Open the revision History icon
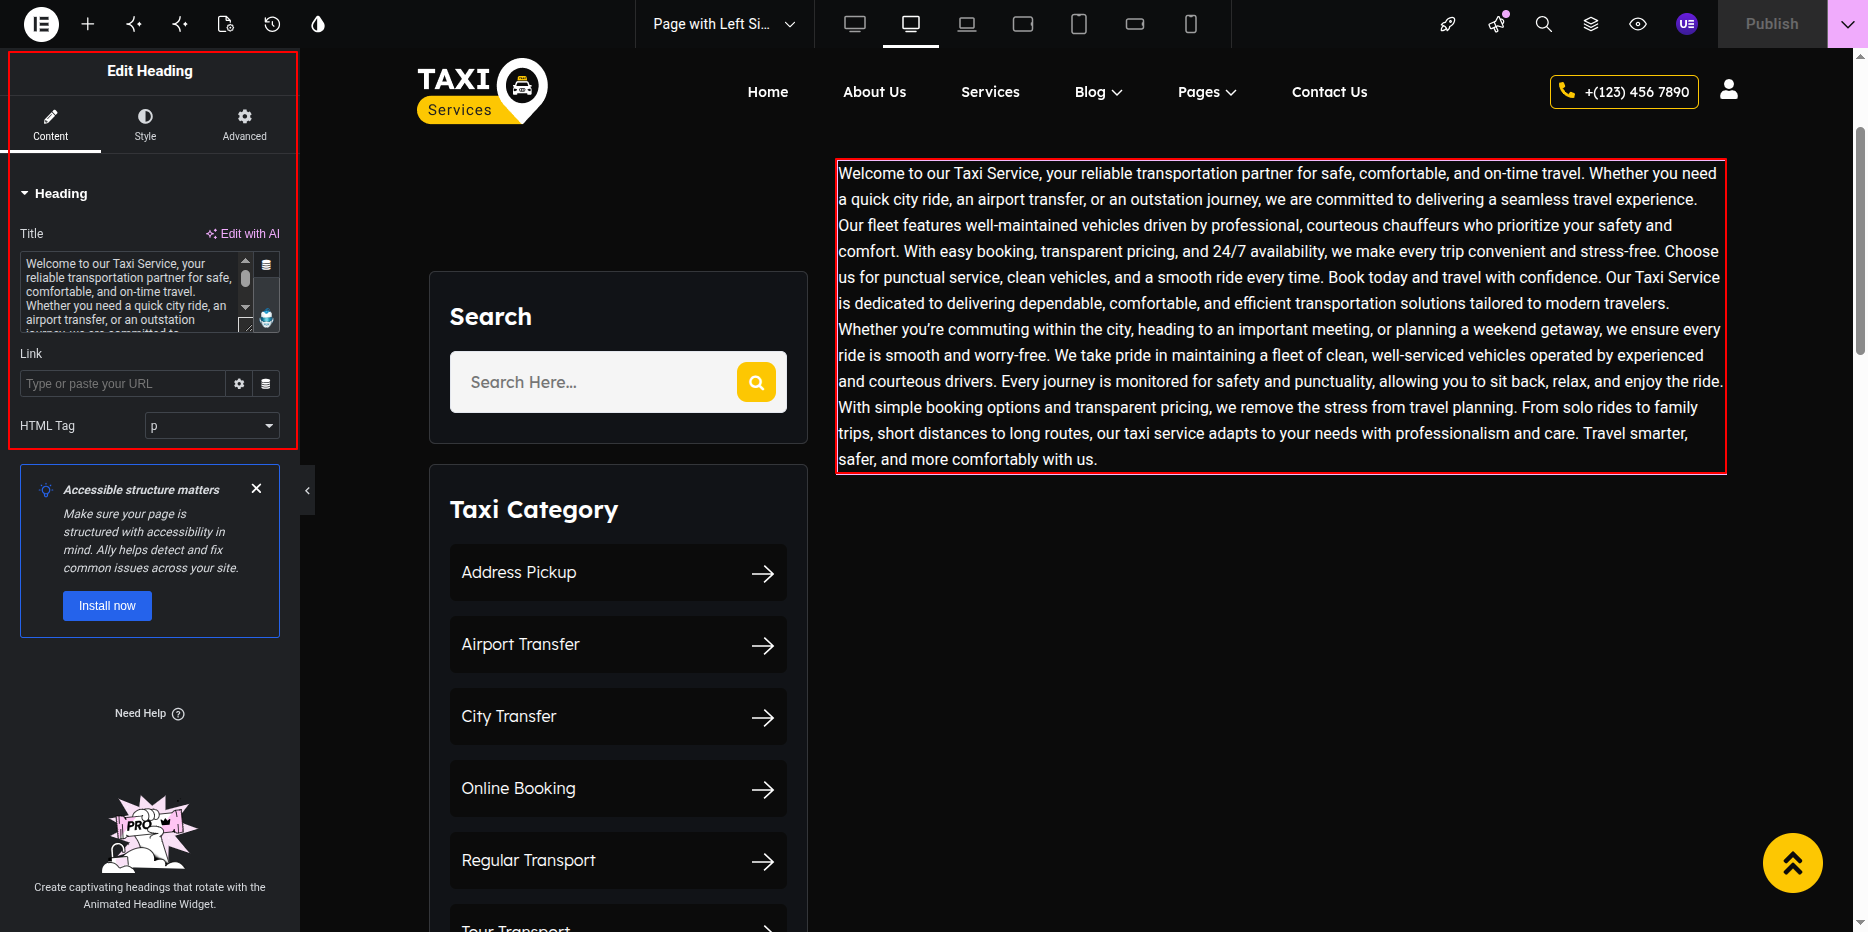 pos(272,24)
